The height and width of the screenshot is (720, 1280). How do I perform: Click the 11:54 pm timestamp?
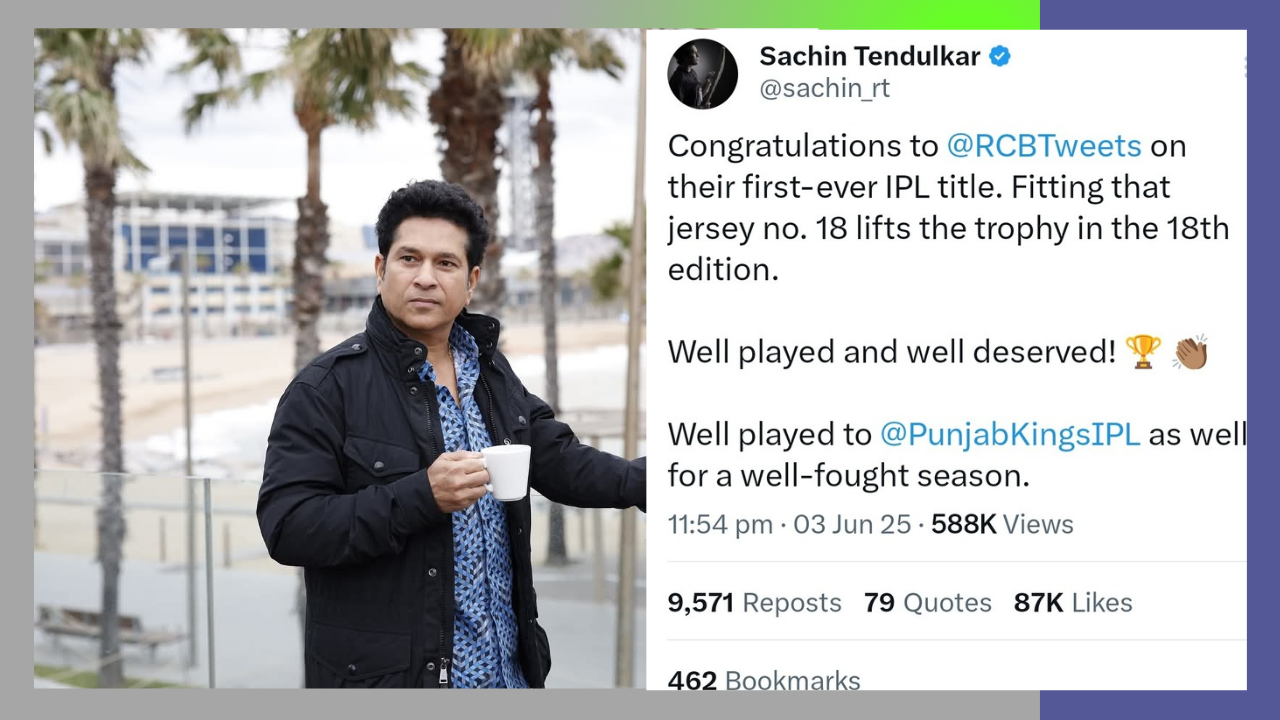(x=721, y=524)
